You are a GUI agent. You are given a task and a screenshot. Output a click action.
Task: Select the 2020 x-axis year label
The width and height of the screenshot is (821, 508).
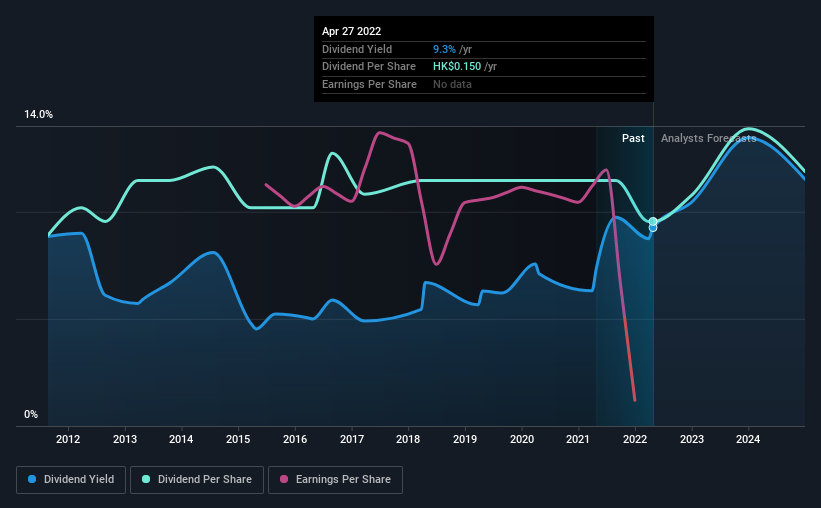point(522,439)
